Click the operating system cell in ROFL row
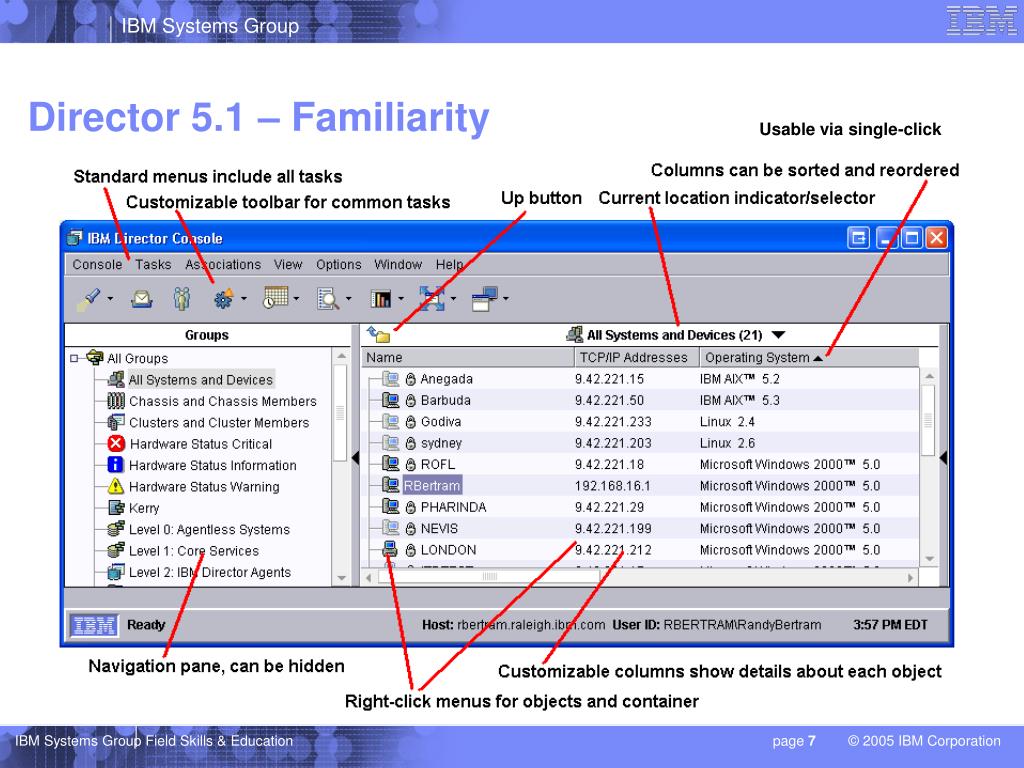The image size is (1024, 768). point(790,464)
